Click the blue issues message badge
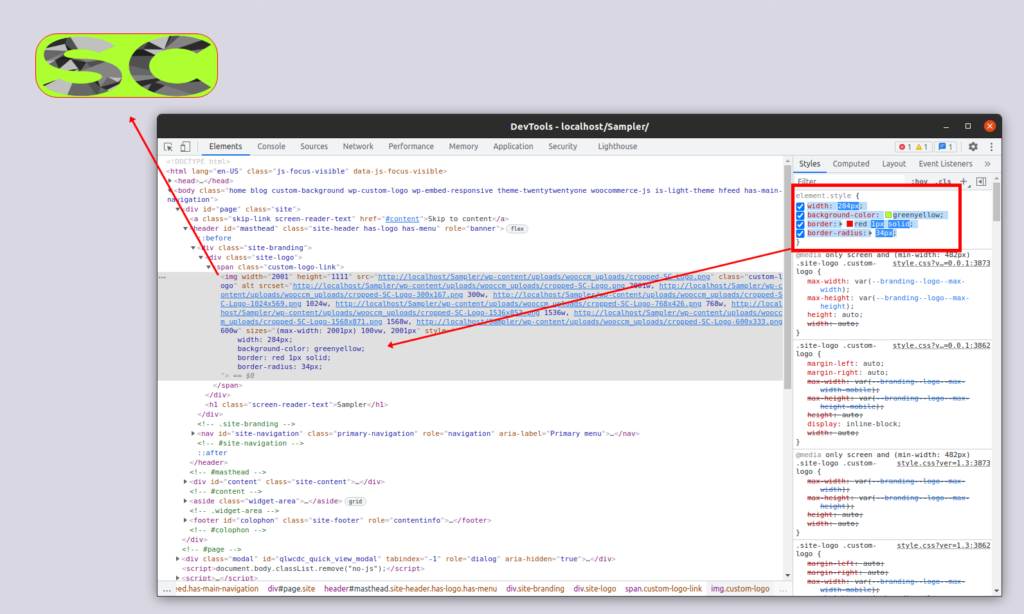1024x614 pixels. (x=946, y=147)
